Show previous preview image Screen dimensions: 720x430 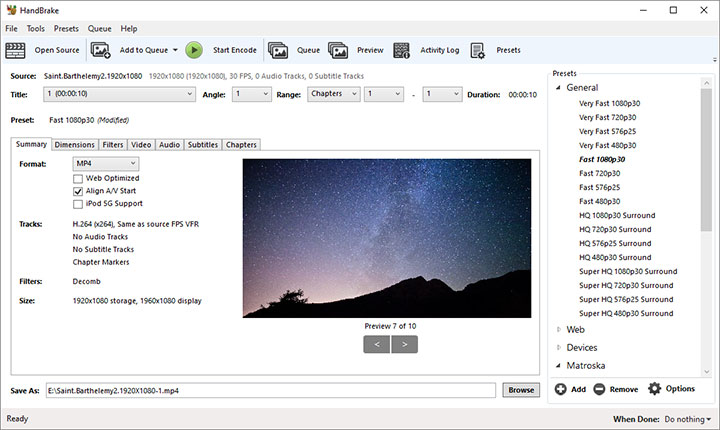pyautogui.click(x=377, y=344)
